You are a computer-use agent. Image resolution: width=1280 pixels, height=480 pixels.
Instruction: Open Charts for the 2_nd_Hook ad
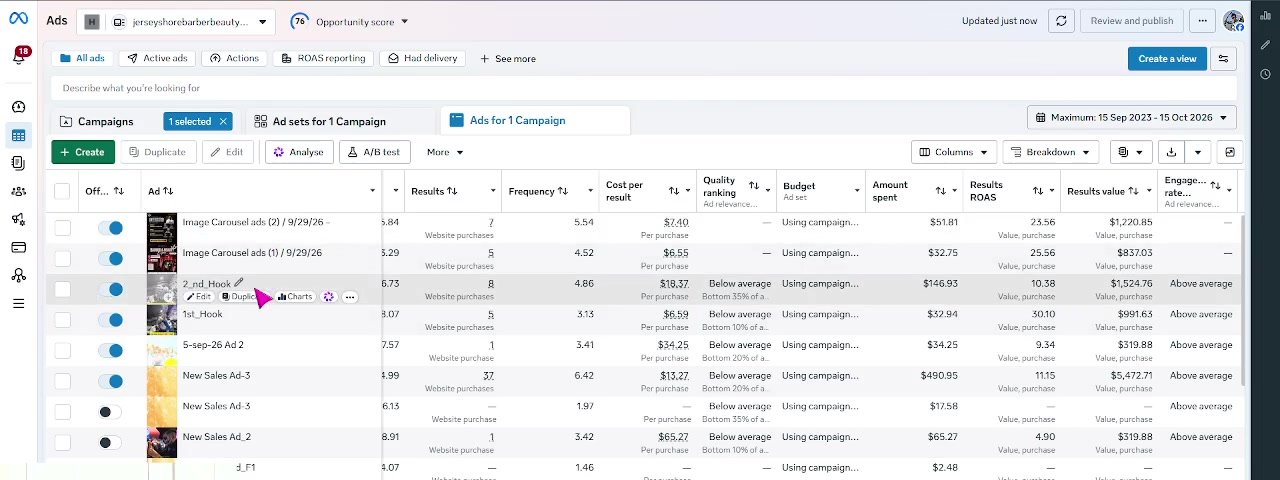[x=295, y=297]
